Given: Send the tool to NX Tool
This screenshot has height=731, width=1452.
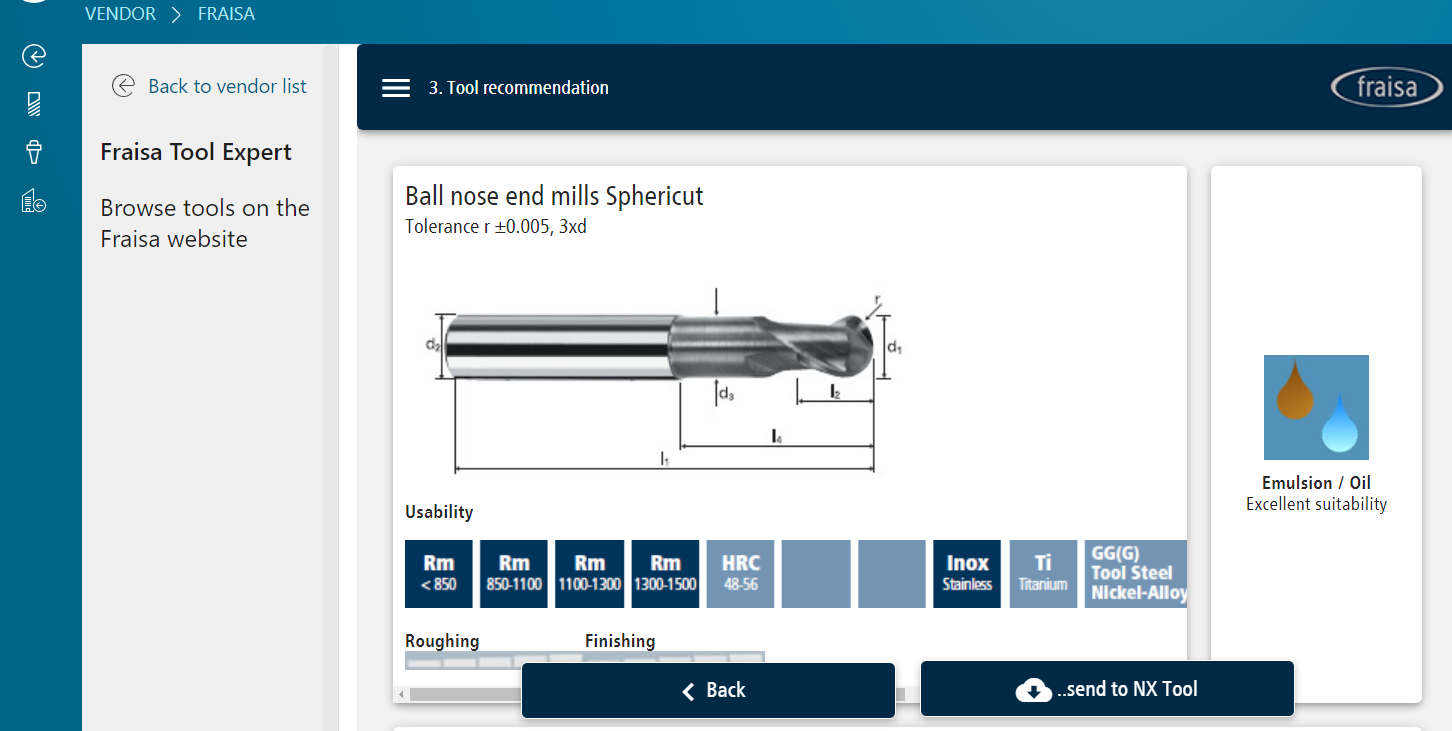Looking at the screenshot, I should click(x=1107, y=689).
